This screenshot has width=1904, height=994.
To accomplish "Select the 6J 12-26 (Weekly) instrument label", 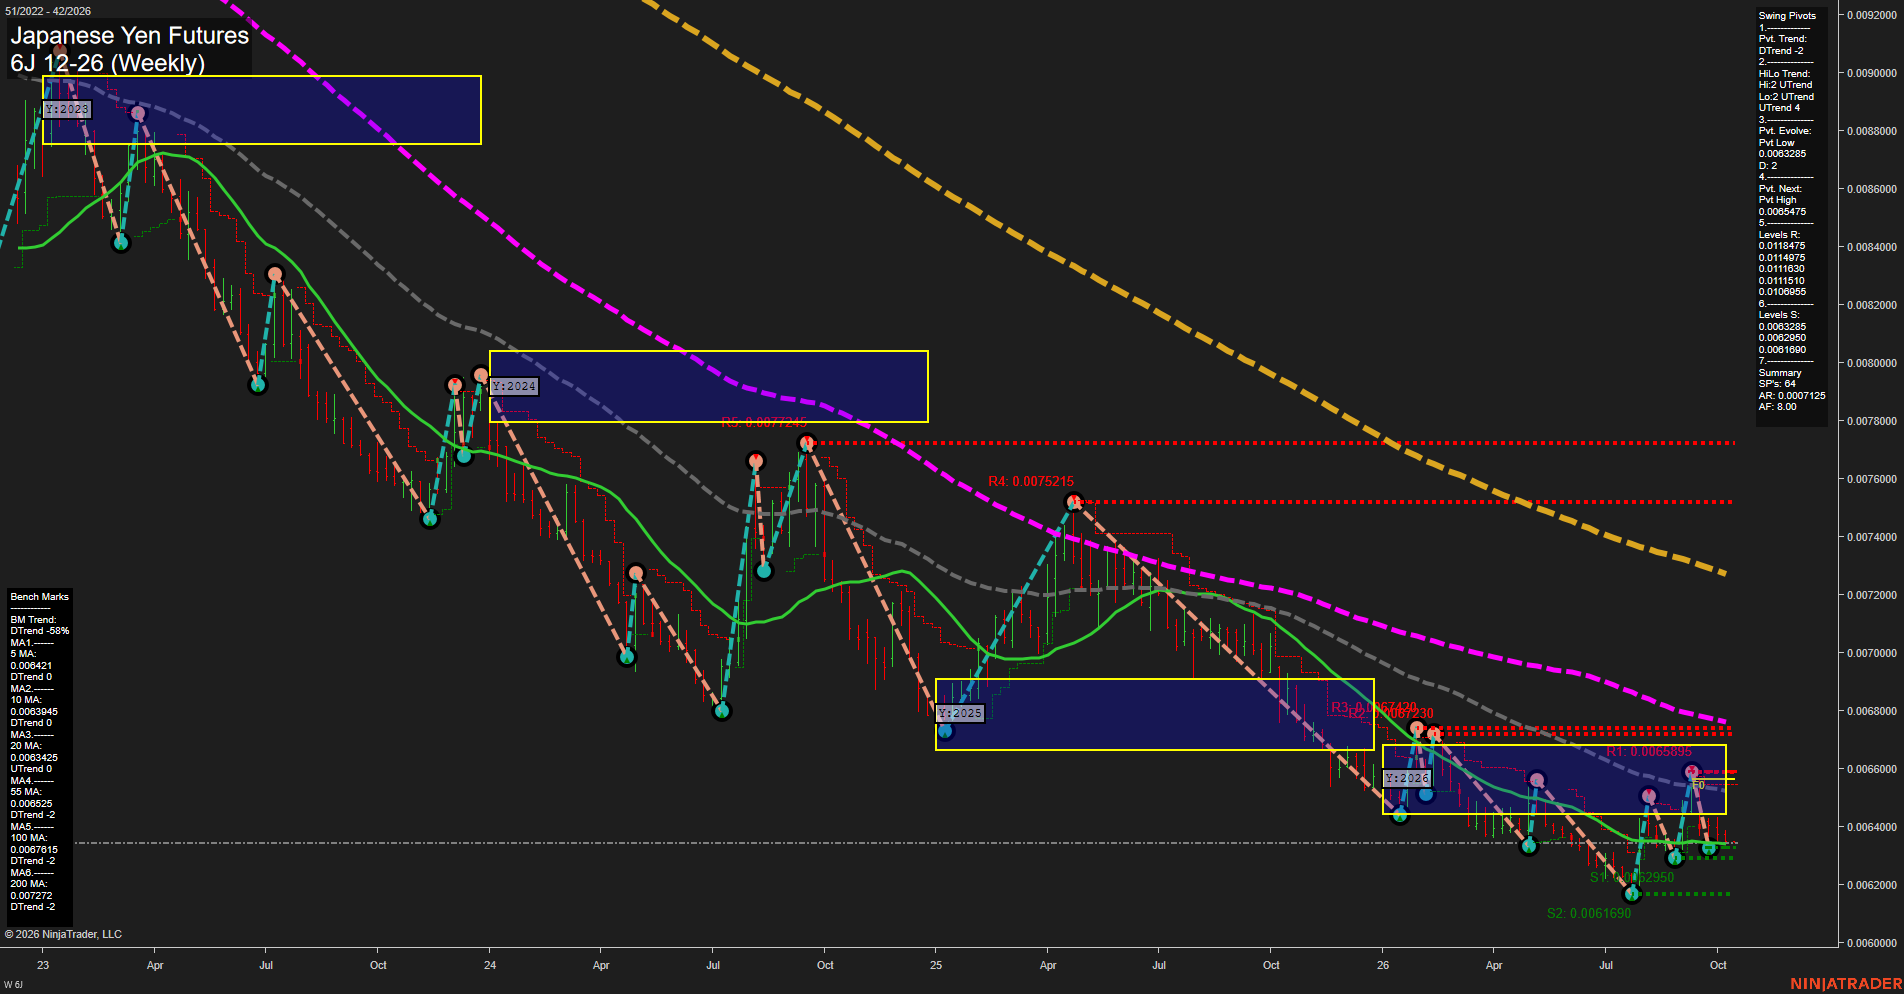I will (107, 63).
